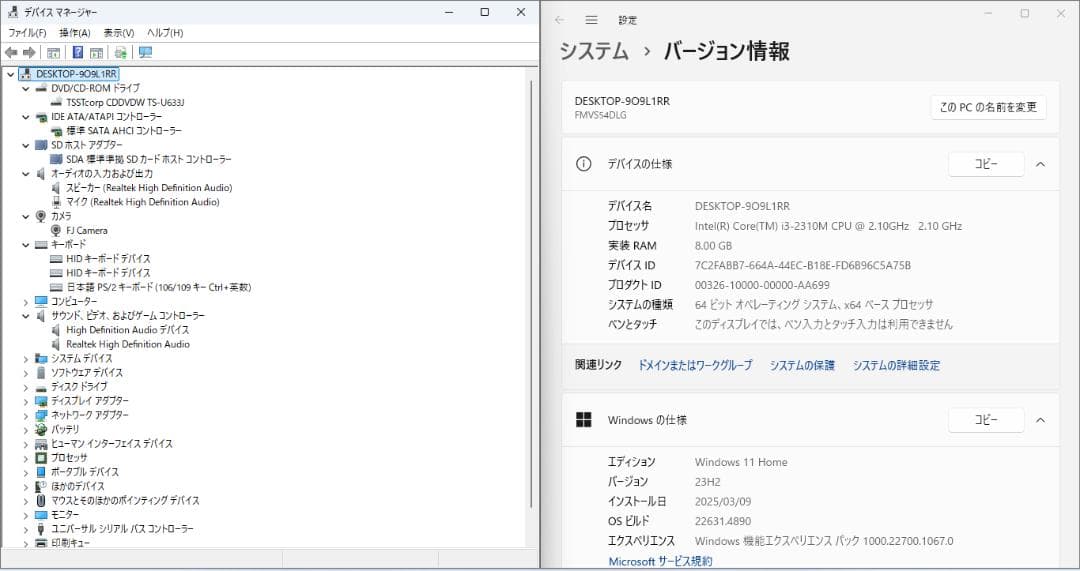The height and width of the screenshot is (571, 1080).
Task: Click the mouse and pointing devices icon
Action: (x=41, y=500)
